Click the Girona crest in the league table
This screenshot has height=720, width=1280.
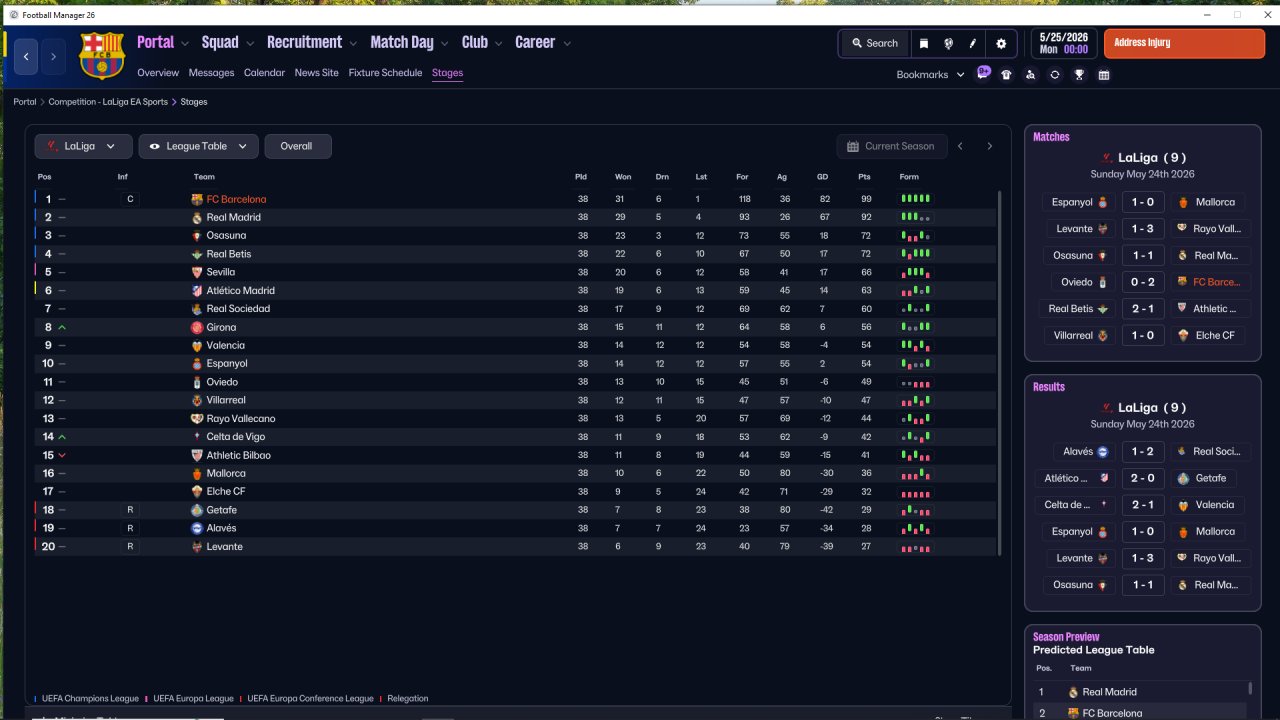[x=197, y=327]
